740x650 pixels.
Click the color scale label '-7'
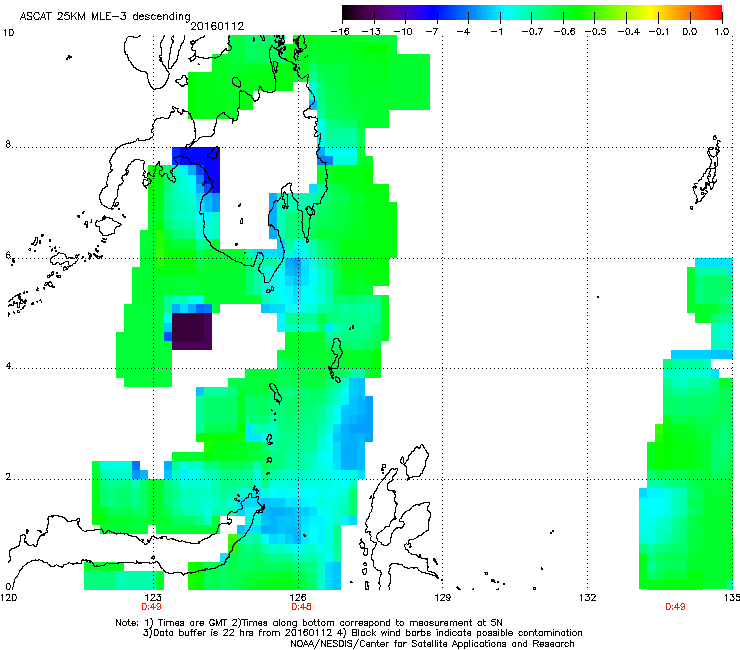[432, 32]
